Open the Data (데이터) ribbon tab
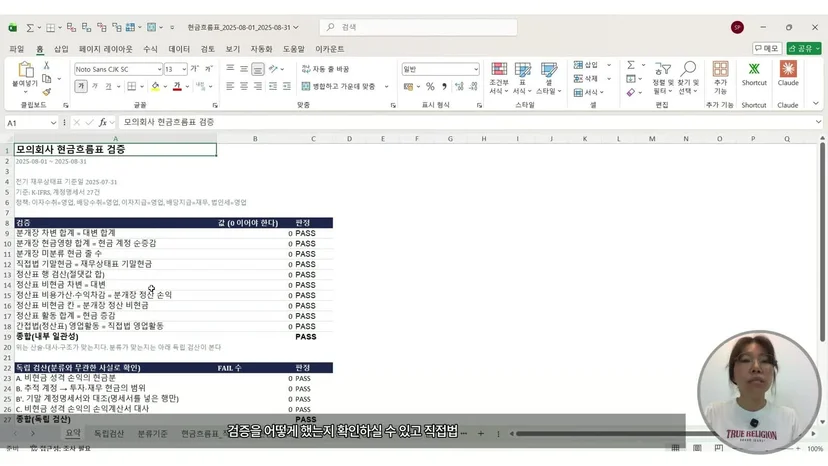The width and height of the screenshot is (828, 466). (x=179, y=49)
